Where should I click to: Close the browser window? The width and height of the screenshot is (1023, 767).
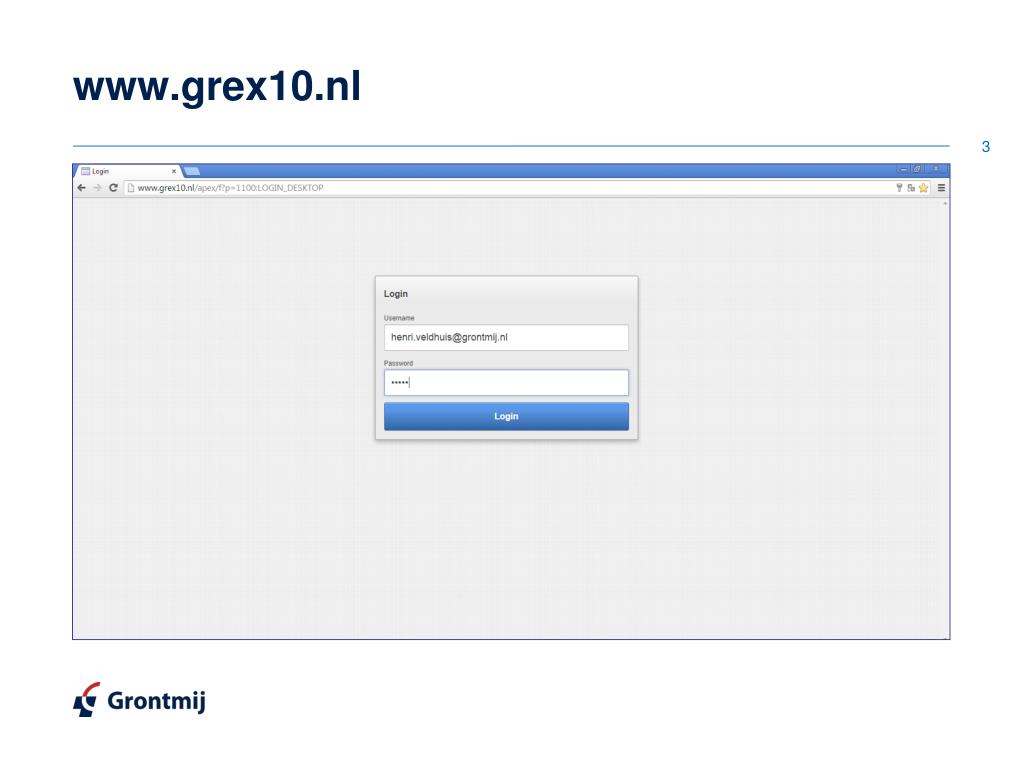936,169
